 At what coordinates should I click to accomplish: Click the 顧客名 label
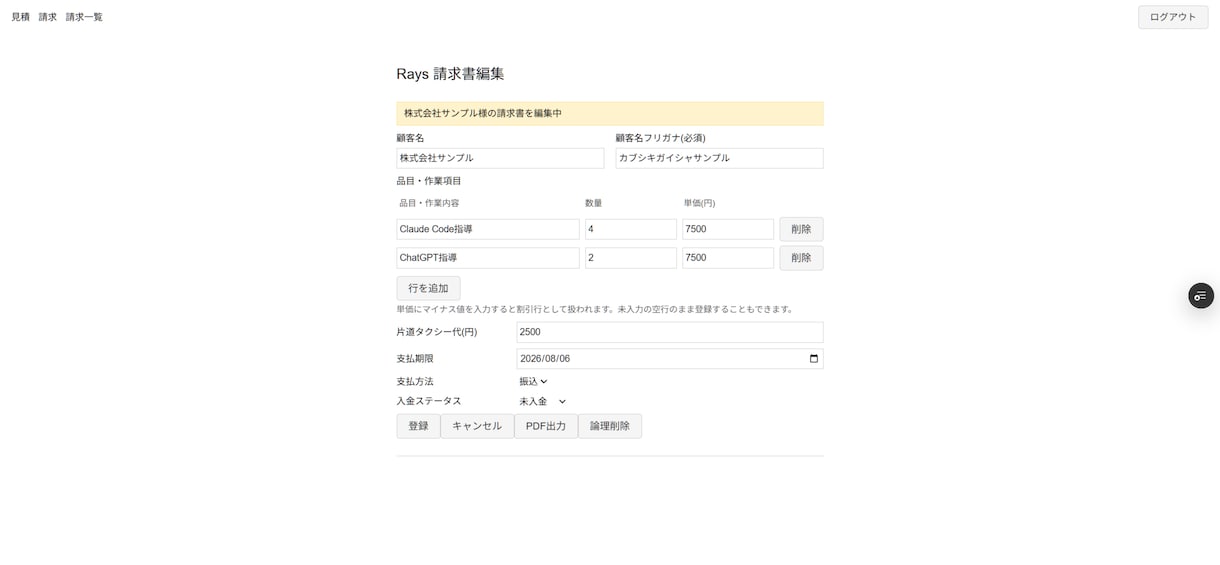410,138
